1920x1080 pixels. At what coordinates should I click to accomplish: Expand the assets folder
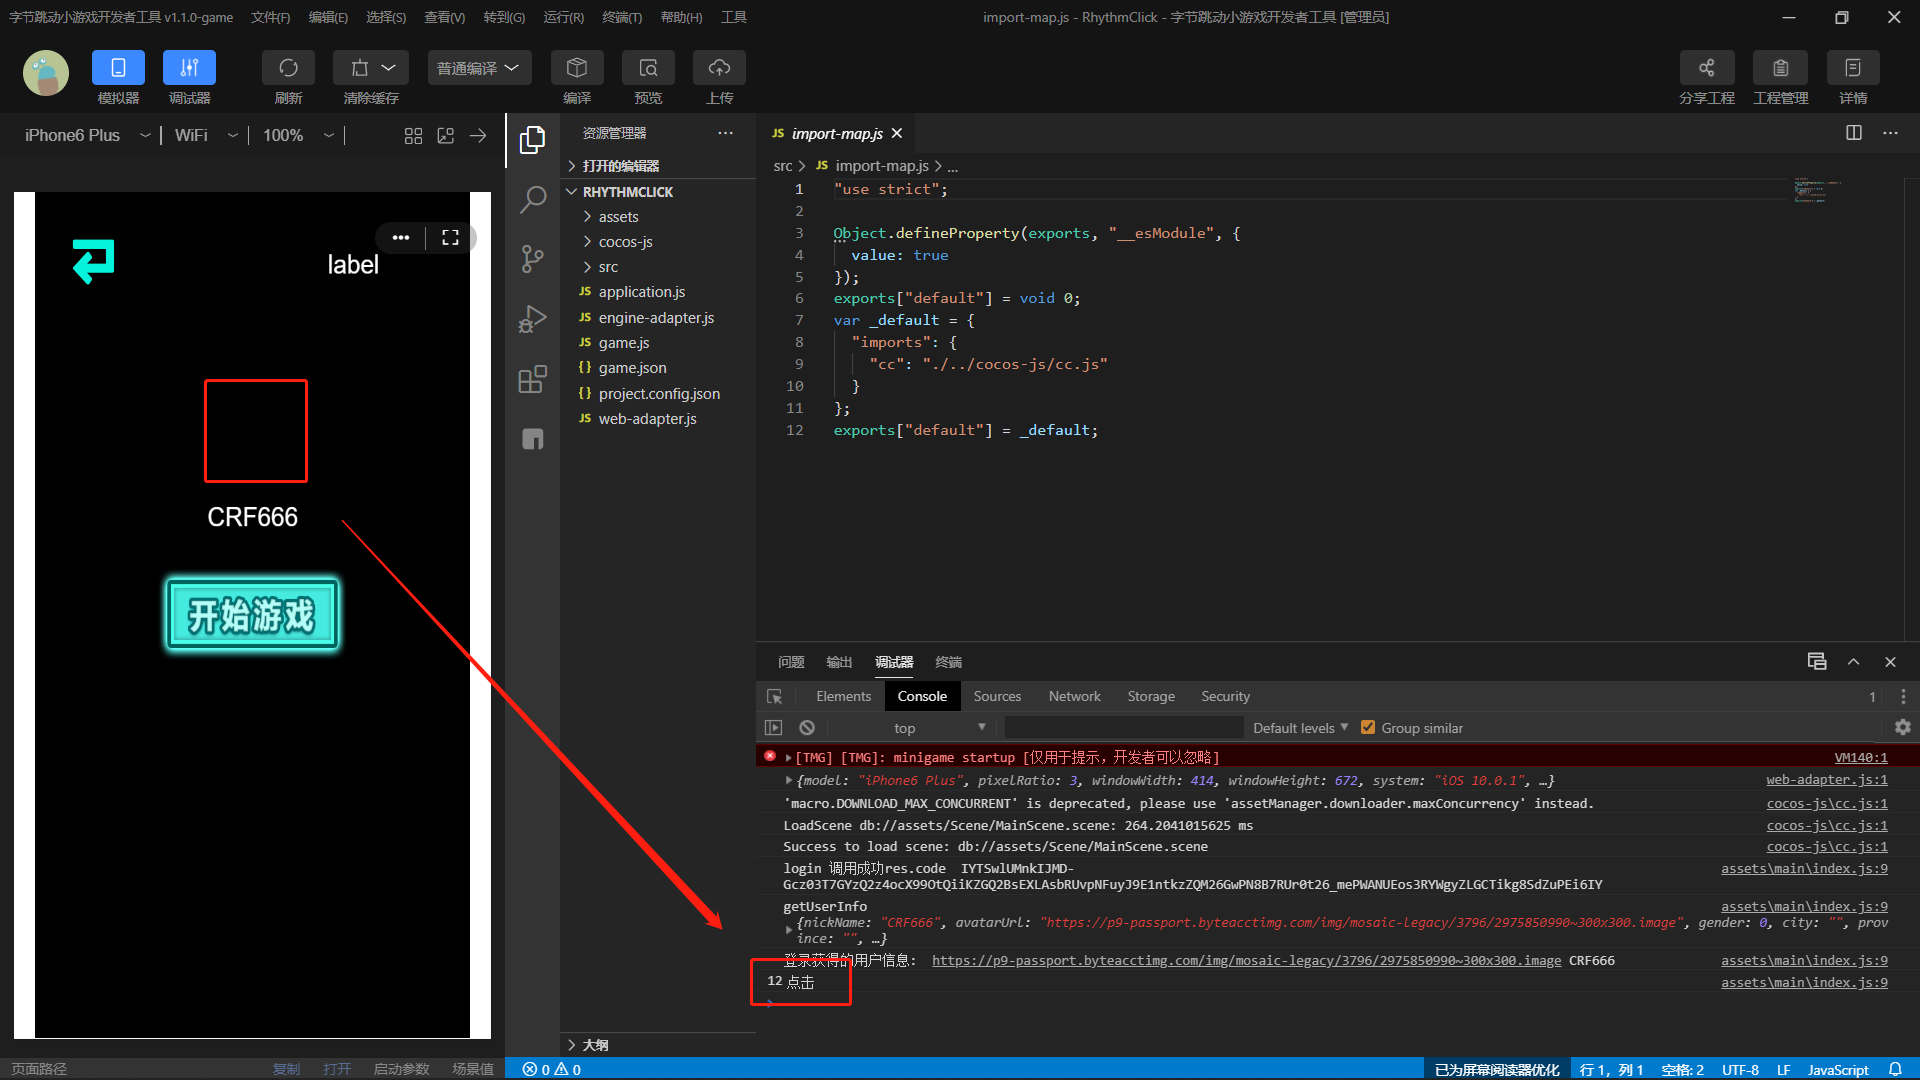(618, 217)
